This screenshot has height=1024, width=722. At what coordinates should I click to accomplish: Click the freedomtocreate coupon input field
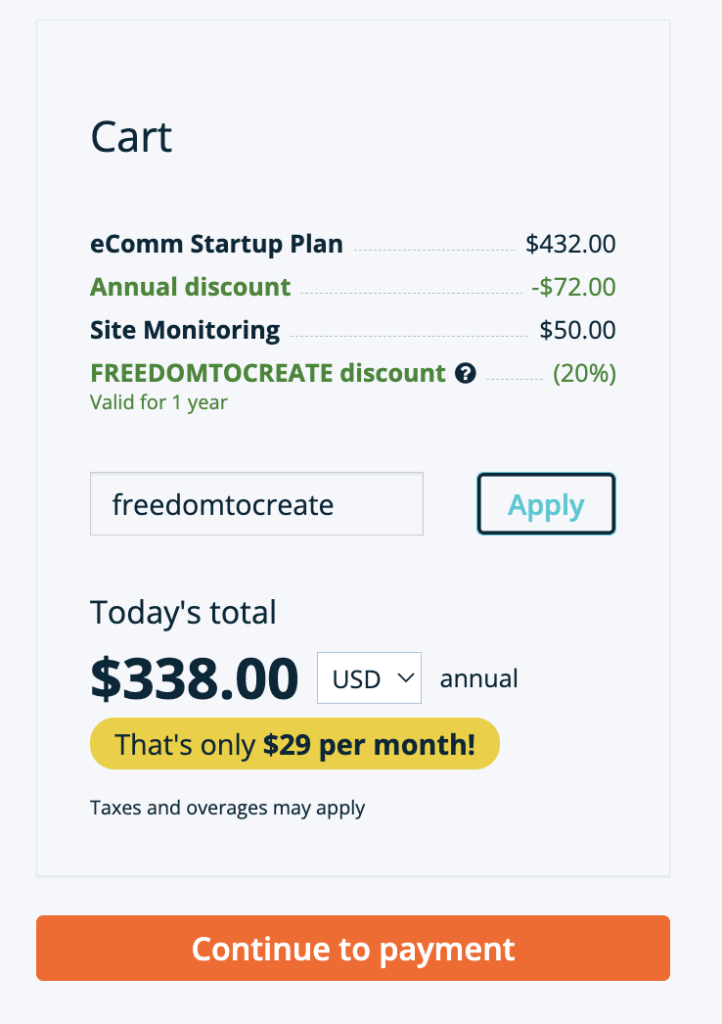pyautogui.click(x=256, y=504)
